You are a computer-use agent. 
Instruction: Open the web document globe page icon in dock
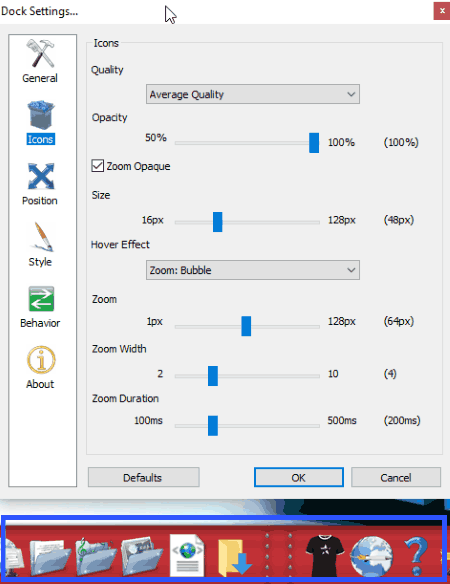tap(187, 556)
